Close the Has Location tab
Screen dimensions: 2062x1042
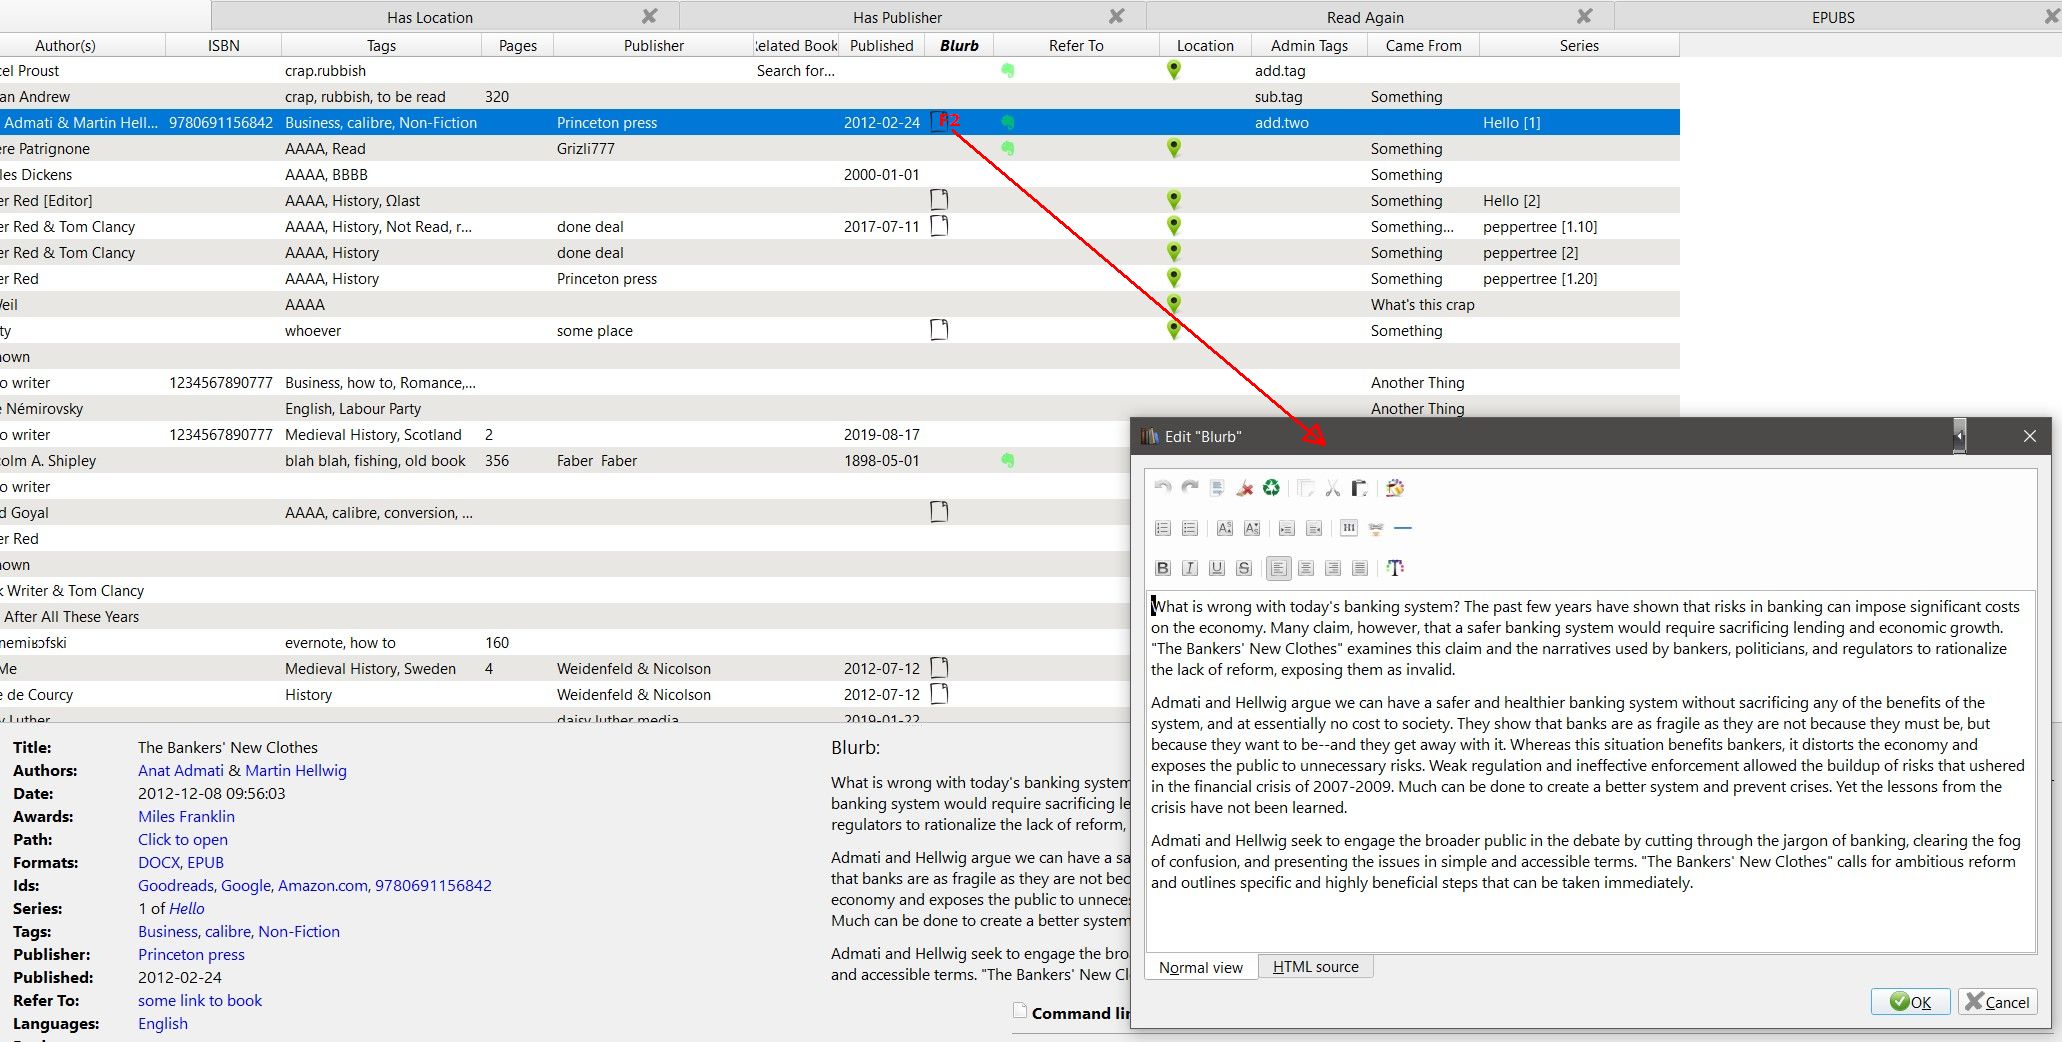650,16
